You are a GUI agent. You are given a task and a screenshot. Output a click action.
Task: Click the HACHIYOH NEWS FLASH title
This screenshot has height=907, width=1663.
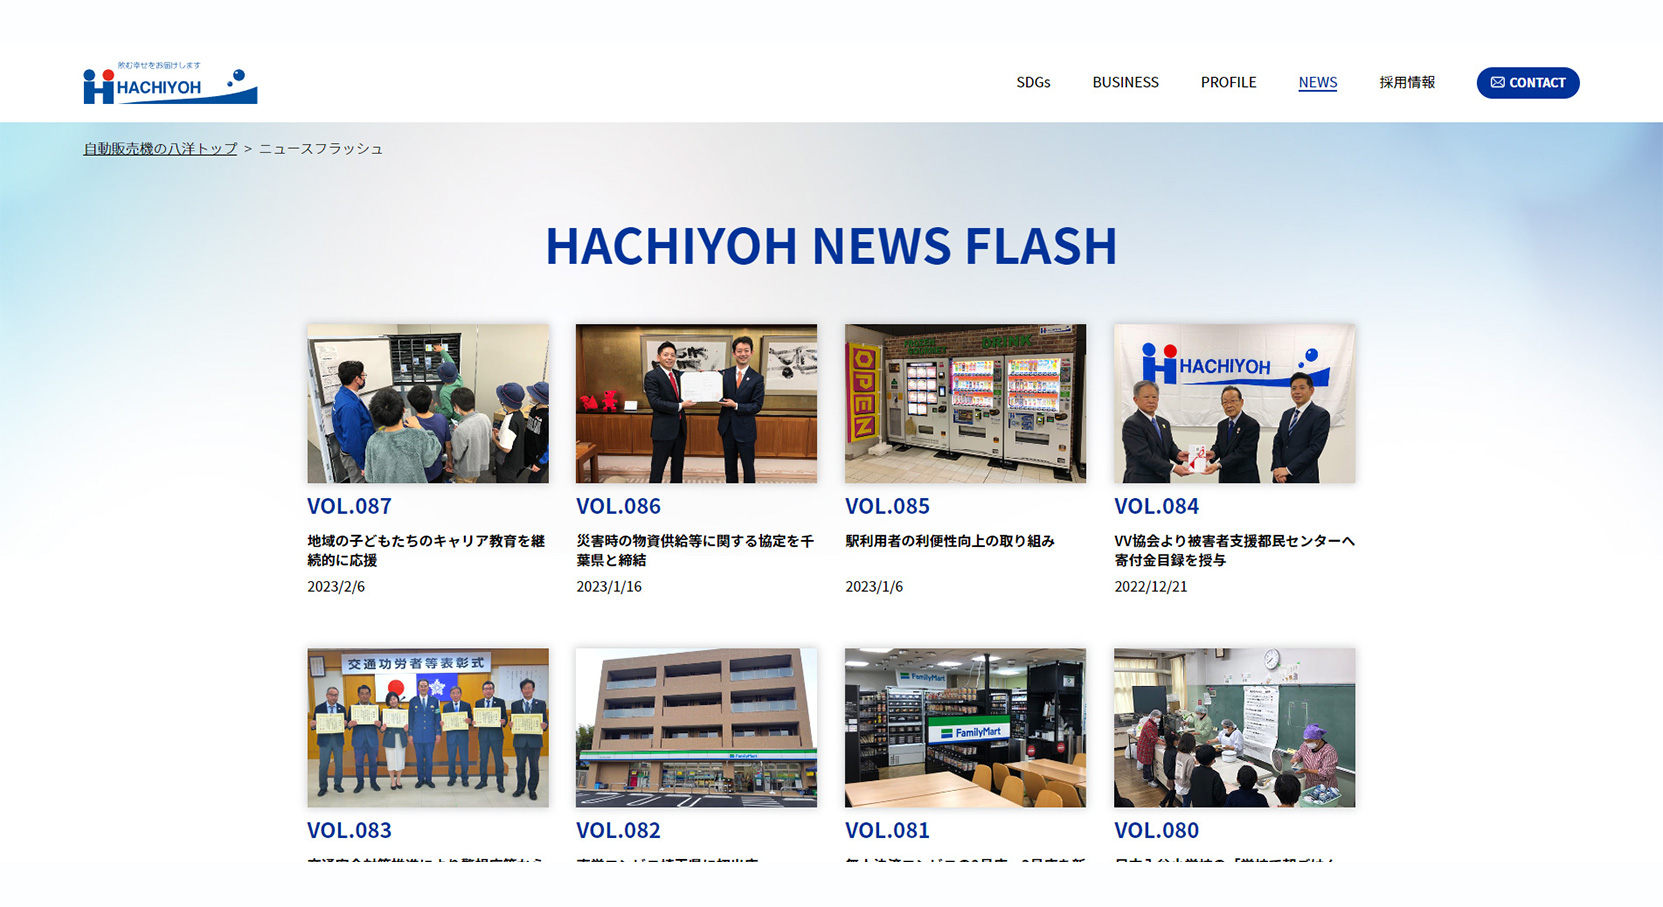[x=831, y=245]
